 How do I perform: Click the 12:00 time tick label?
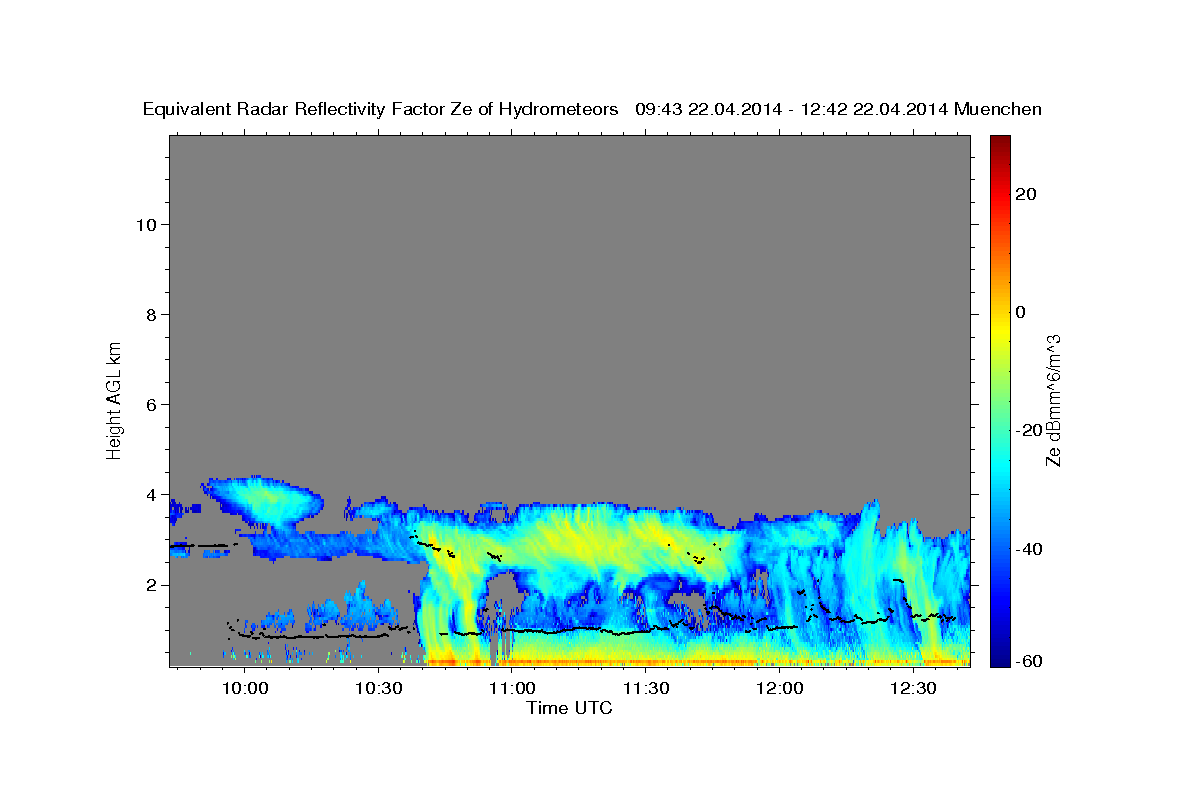click(x=780, y=688)
